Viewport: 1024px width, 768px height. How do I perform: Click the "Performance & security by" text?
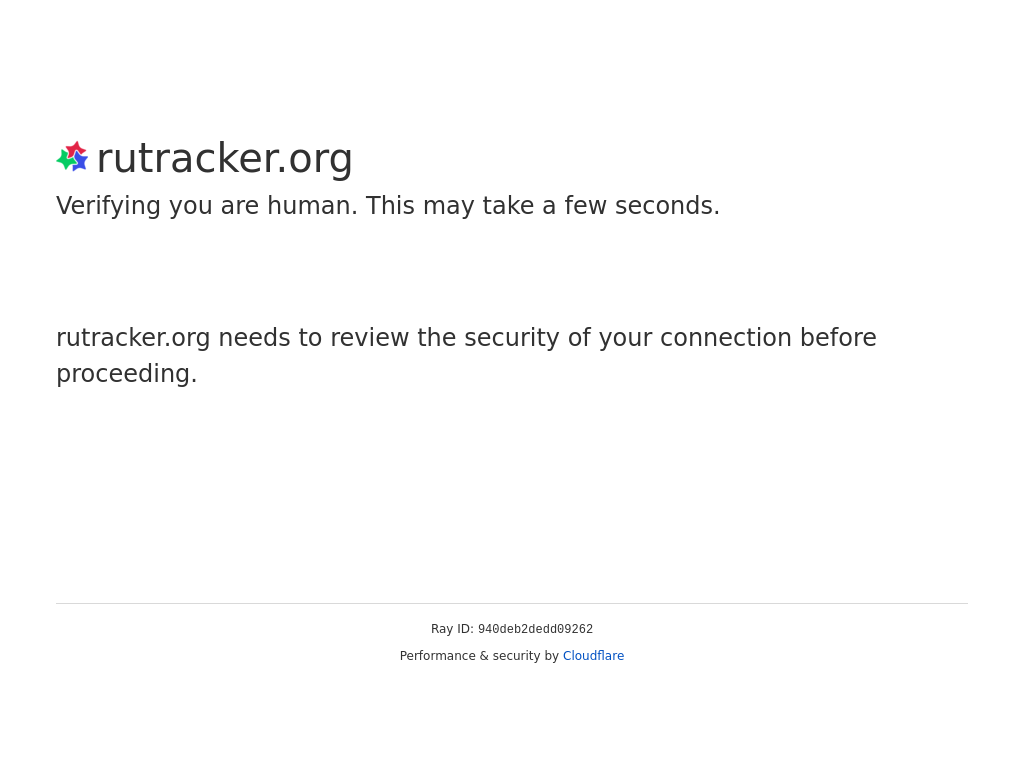point(479,656)
